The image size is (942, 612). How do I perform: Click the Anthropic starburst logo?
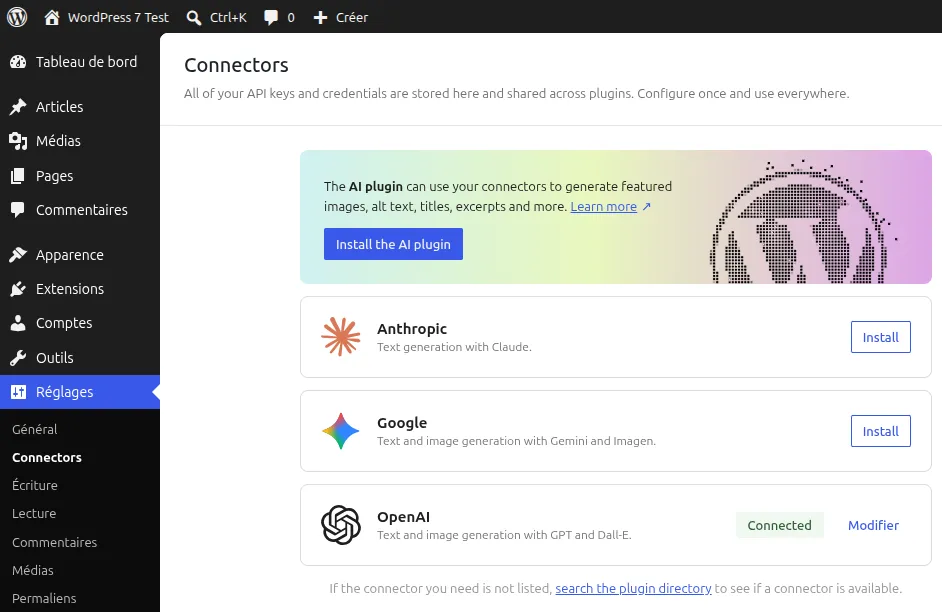pyautogui.click(x=341, y=337)
